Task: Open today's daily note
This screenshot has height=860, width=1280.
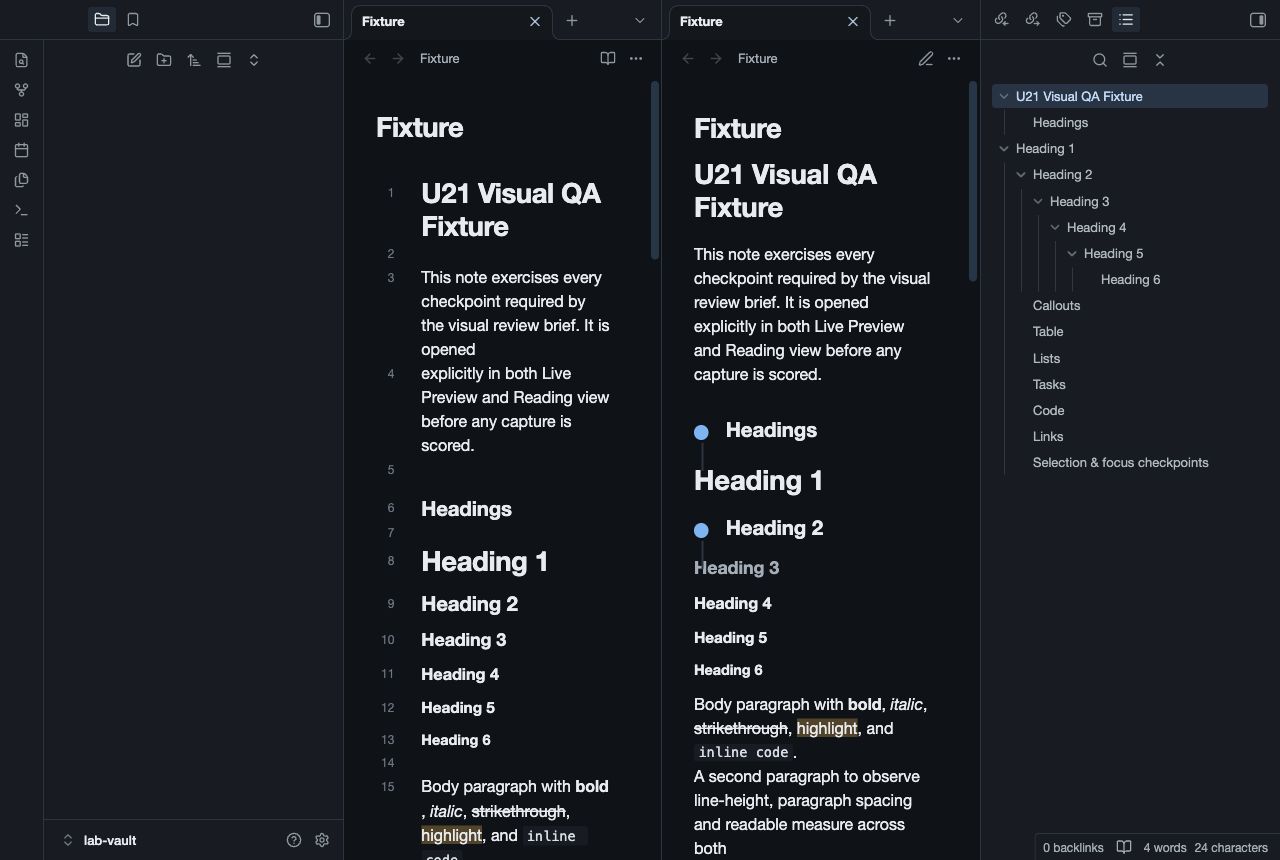Action: pyautogui.click(x=22, y=150)
